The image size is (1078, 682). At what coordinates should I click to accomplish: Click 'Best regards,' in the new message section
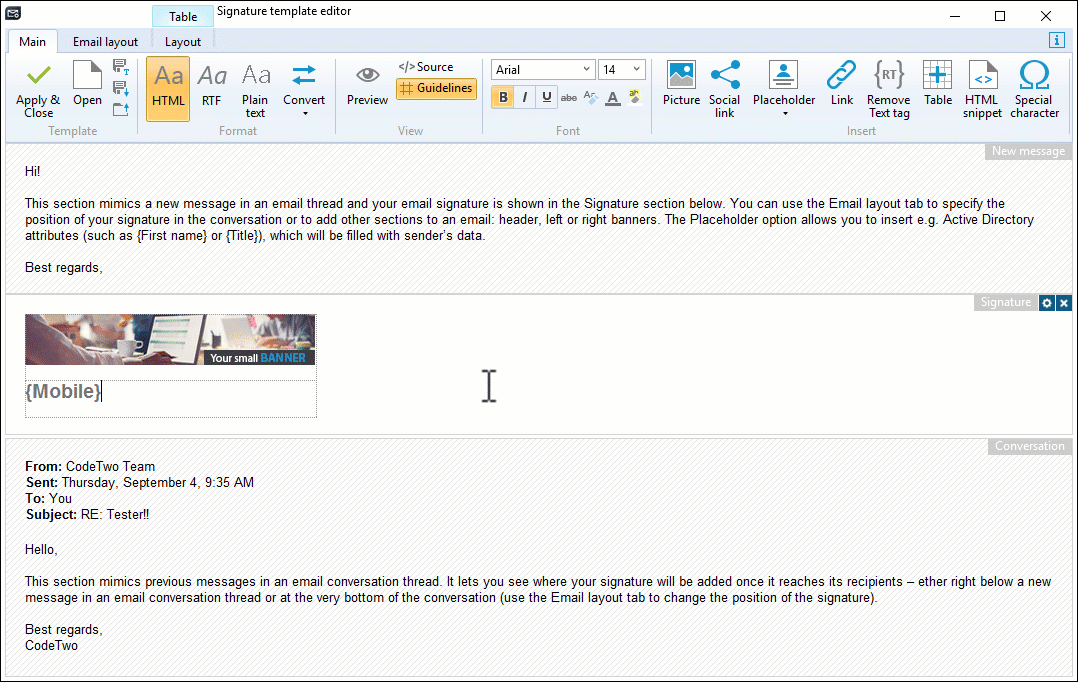pos(64,267)
